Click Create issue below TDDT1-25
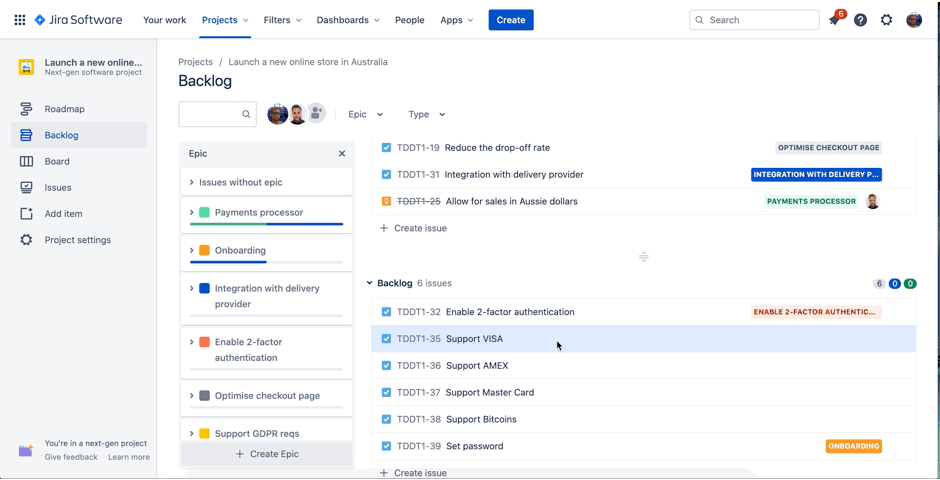 (414, 228)
